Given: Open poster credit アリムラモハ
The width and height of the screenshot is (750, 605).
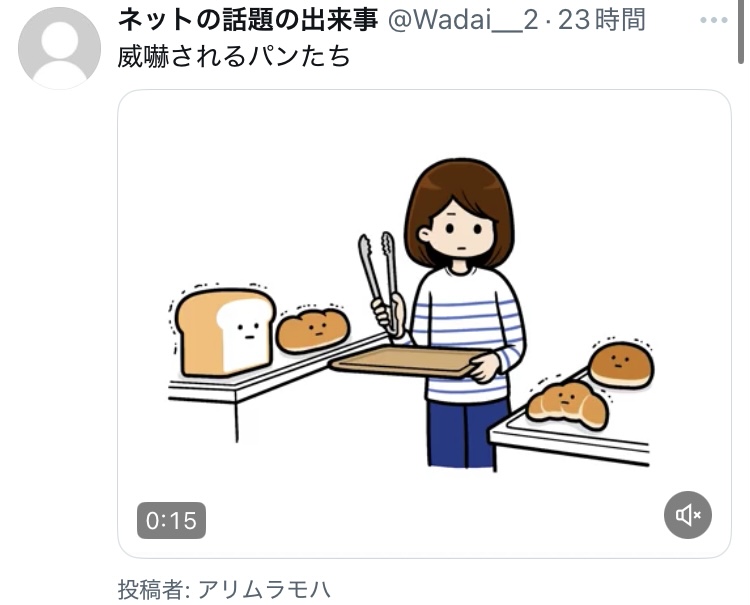Looking at the screenshot, I should coord(264,589).
